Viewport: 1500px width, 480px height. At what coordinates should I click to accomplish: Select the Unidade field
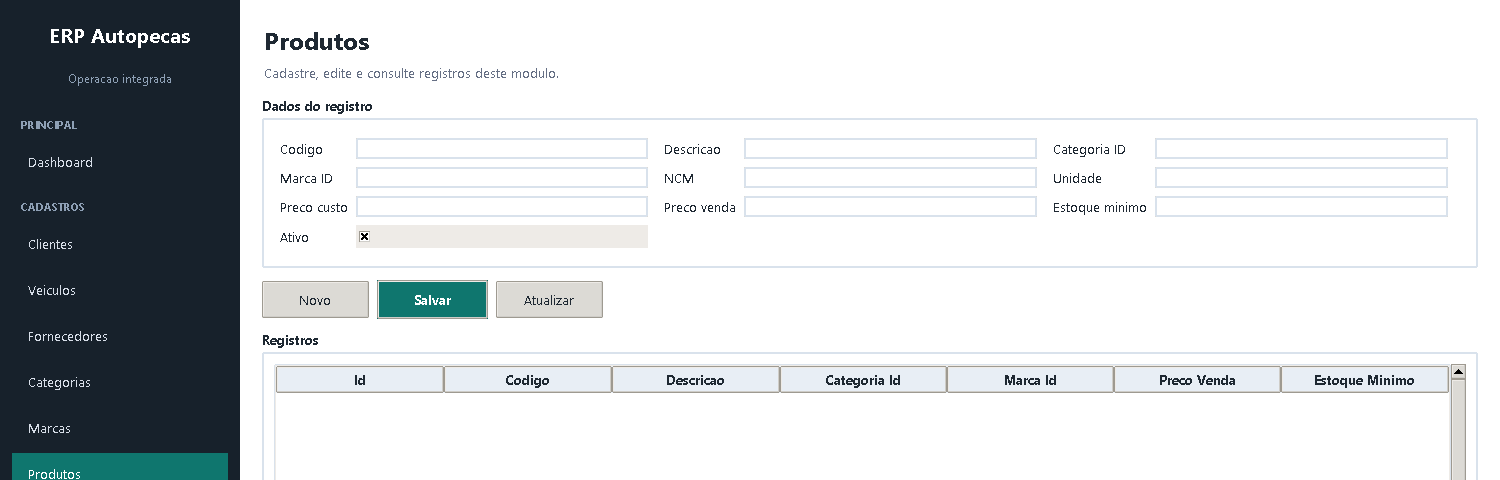pos(1301,178)
